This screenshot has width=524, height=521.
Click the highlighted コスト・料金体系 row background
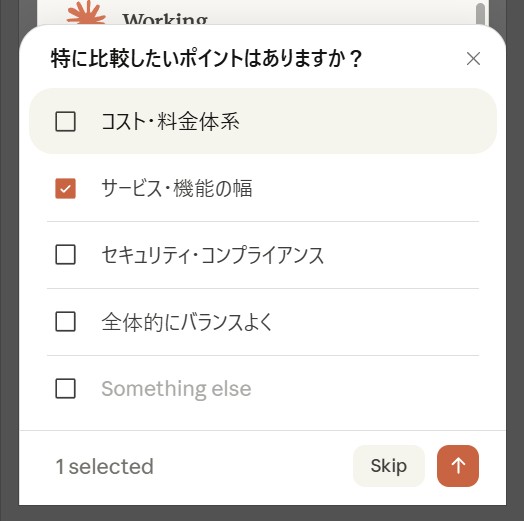263,121
